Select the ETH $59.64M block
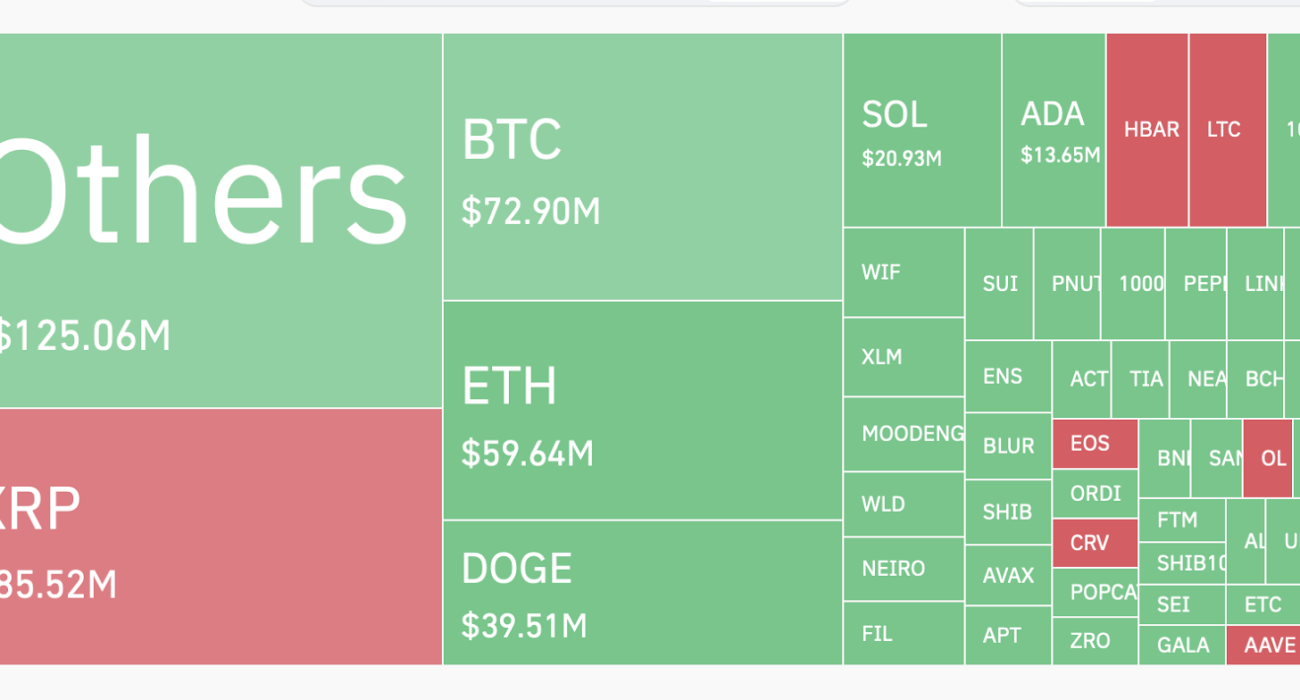The height and width of the screenshot is (700, 1300). (x=642, y=410)
